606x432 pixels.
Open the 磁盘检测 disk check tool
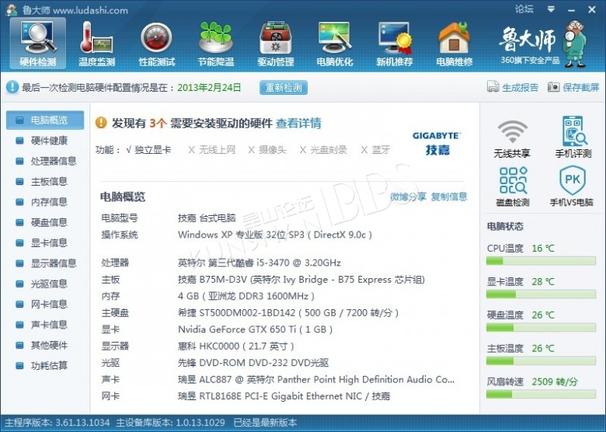tap(512, 186)
